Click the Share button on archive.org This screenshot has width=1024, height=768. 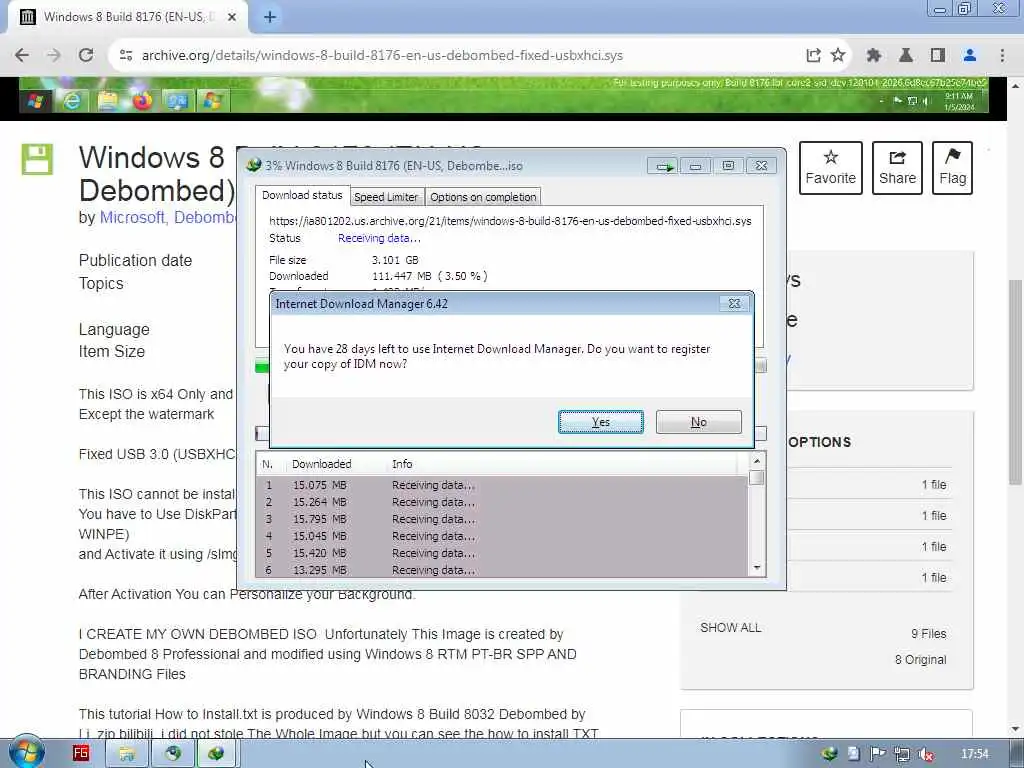(897, 168)
